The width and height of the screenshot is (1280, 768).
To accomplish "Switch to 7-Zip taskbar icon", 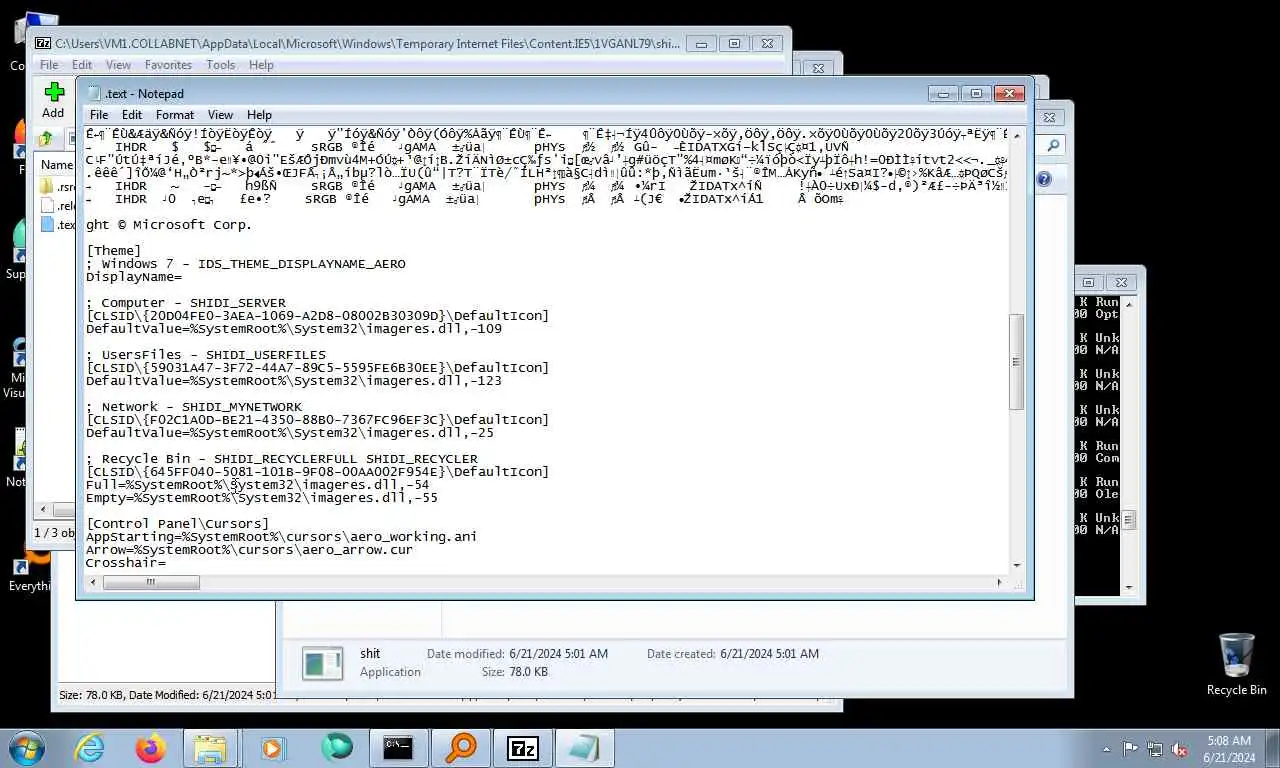I will click(x=522, y=748).
